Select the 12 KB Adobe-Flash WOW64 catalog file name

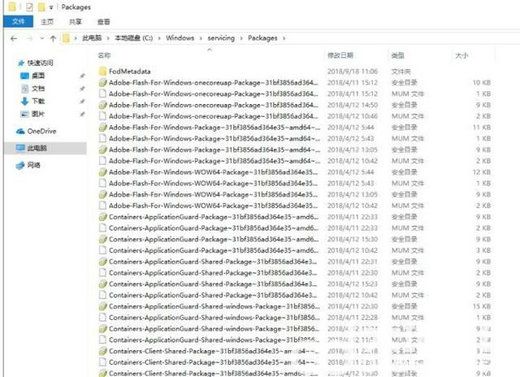click(213, 172)
